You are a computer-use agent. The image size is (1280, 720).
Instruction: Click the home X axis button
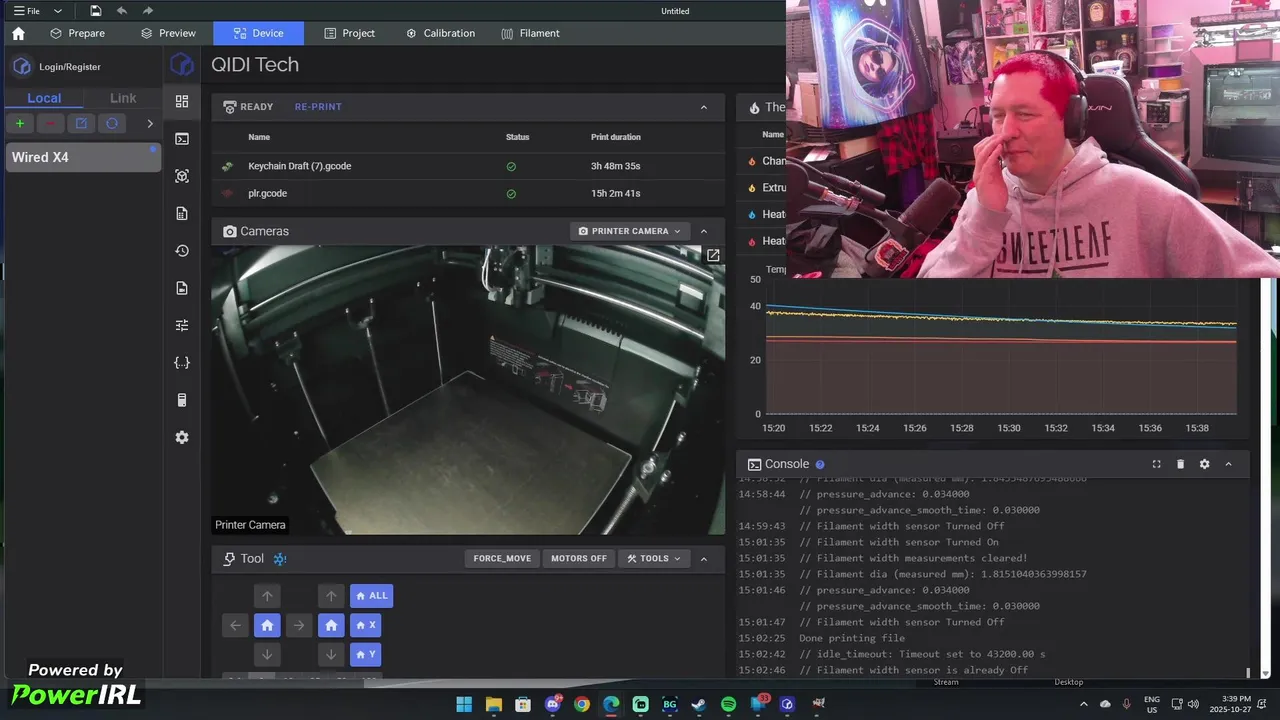point(366,625)
